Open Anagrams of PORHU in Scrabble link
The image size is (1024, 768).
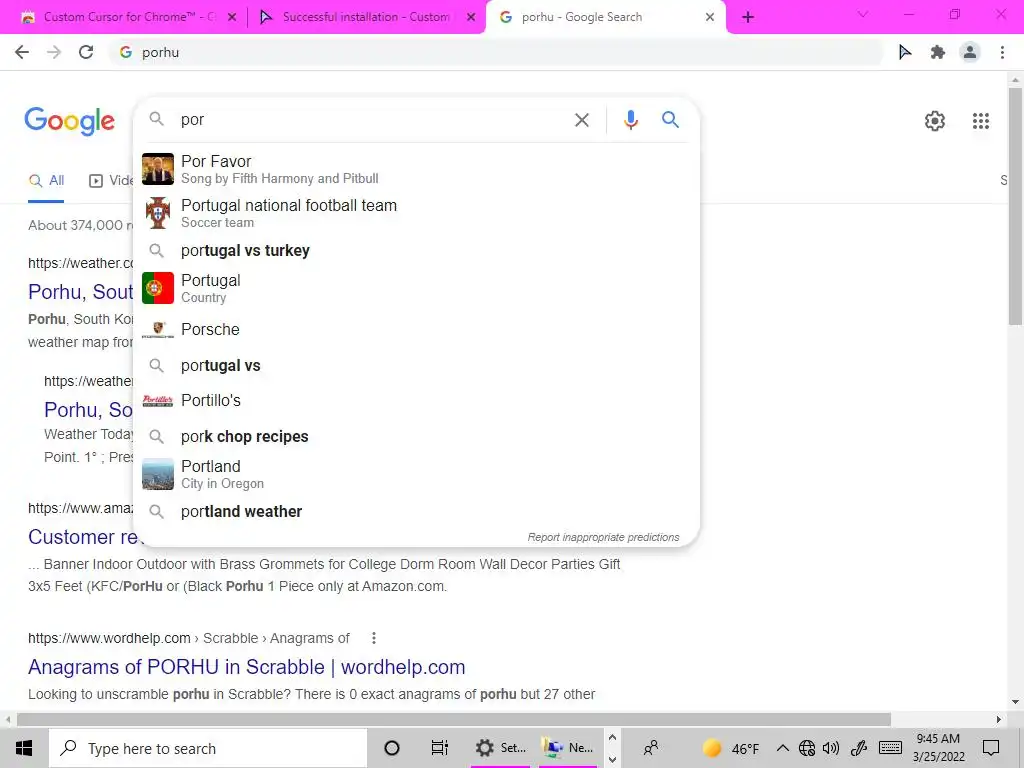tap(246, 667)
